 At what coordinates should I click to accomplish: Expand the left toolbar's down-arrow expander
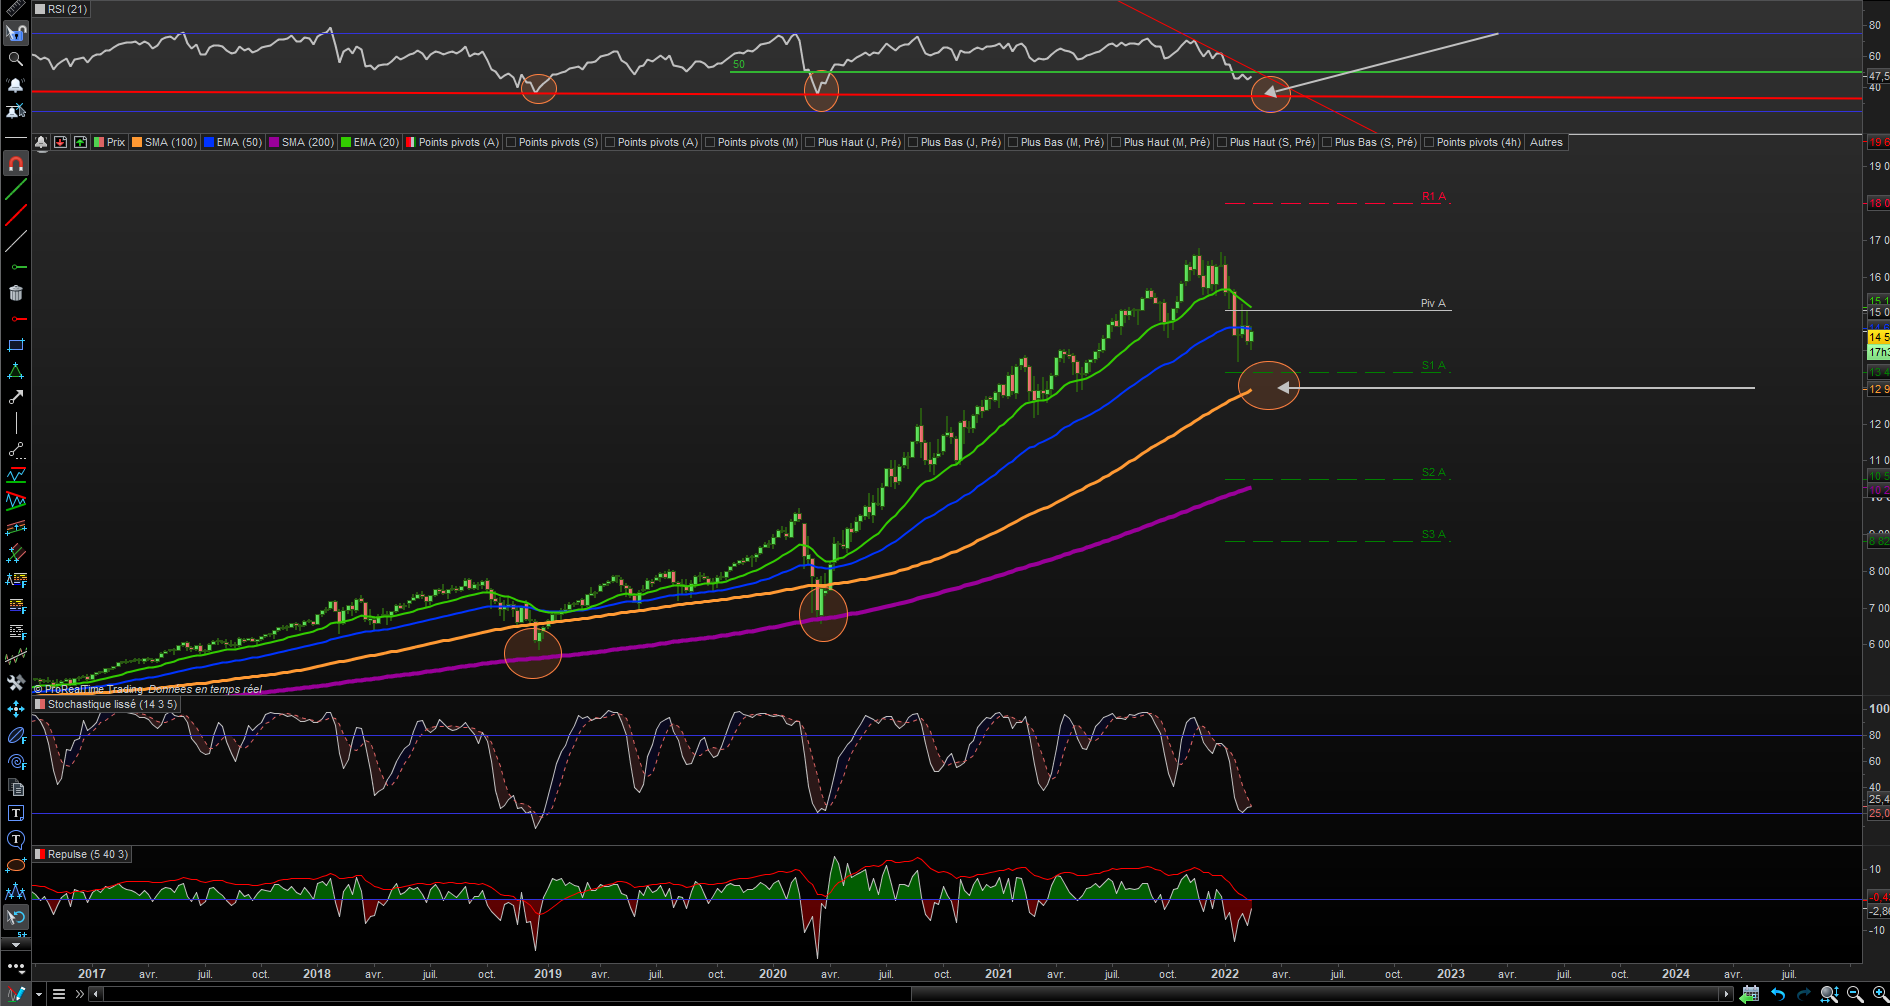(15, 944)
